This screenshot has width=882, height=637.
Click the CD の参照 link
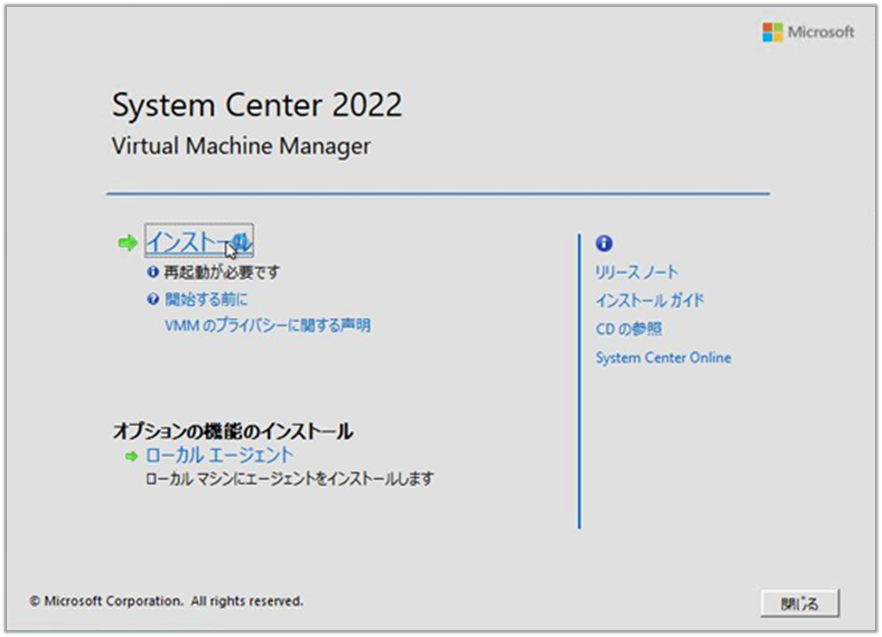[629, 329]
